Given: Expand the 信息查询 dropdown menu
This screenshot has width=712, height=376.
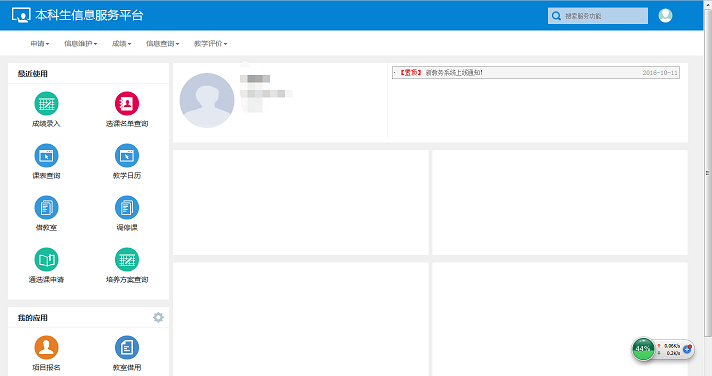Looking at the screenshot, I should tap(163, 44).
